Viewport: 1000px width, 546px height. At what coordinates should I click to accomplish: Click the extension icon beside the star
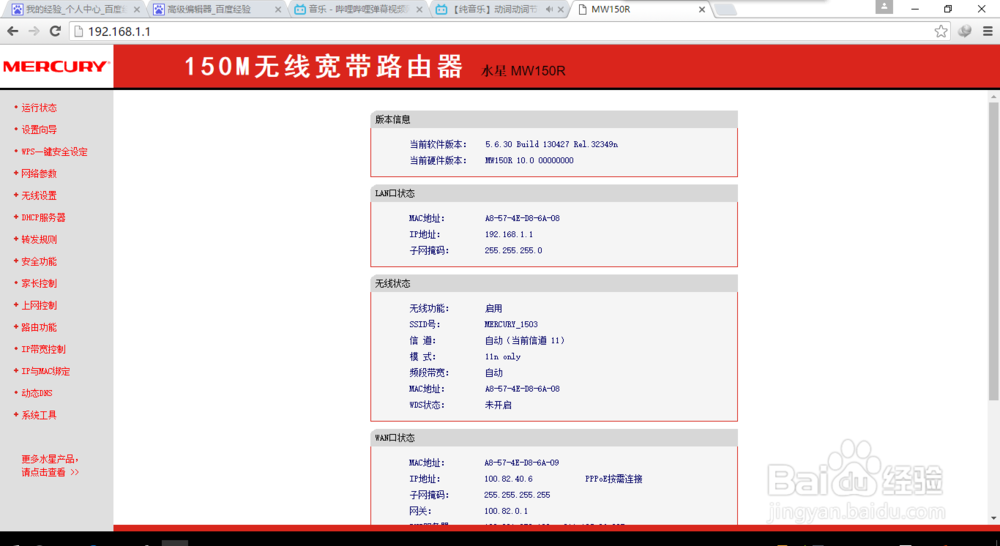pyautogui.click(x=965, y=31)
